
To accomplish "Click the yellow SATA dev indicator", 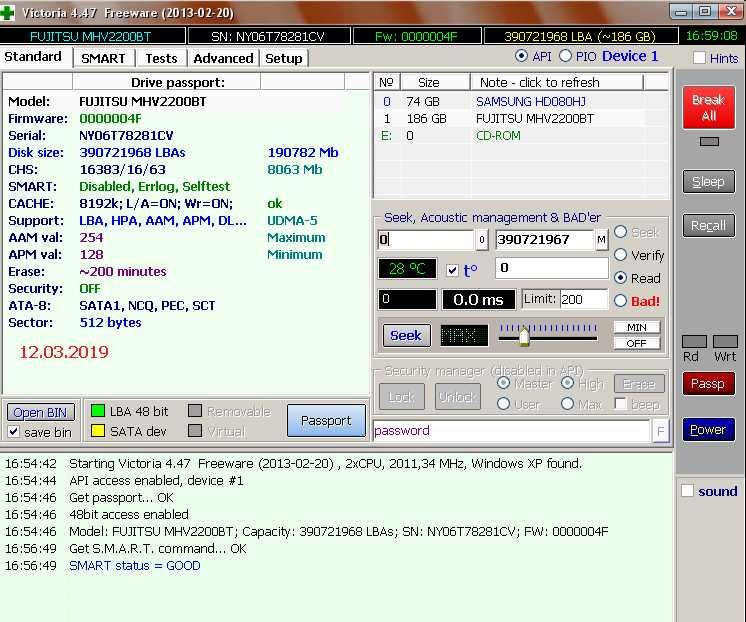I will 98,431.
